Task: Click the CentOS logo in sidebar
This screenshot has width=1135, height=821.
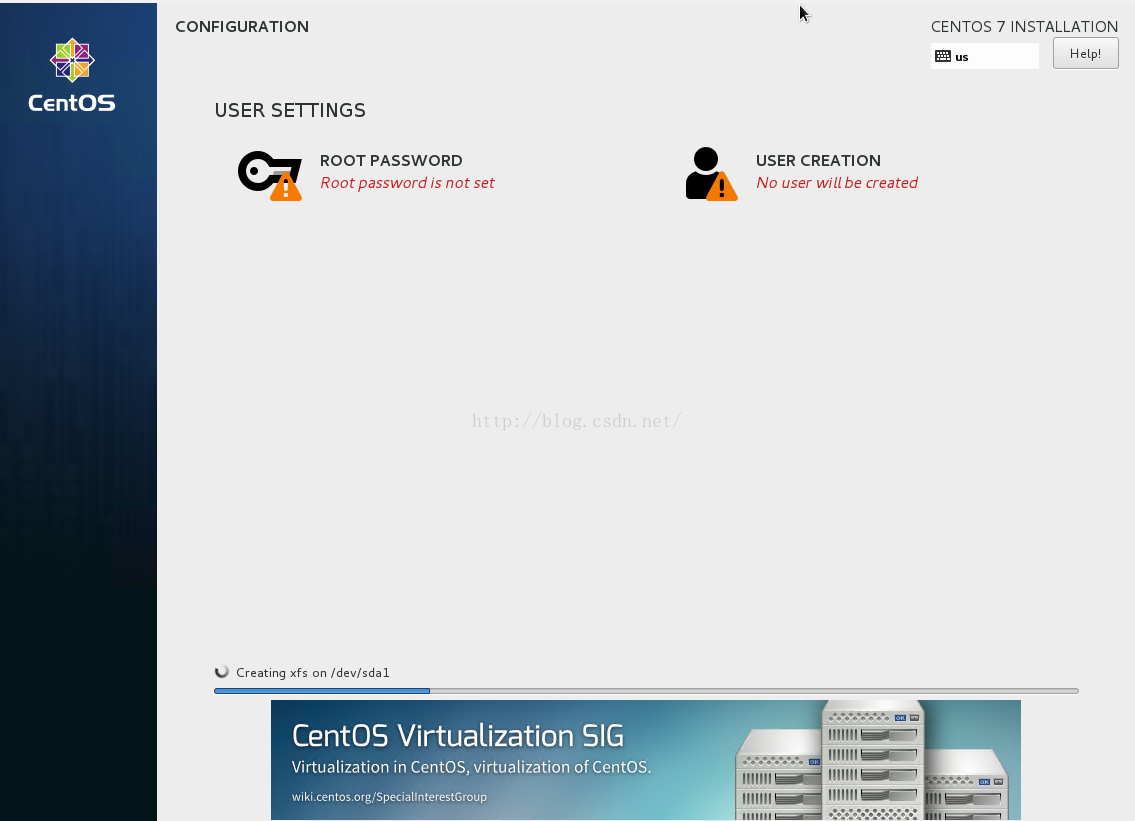Action: 72,75
